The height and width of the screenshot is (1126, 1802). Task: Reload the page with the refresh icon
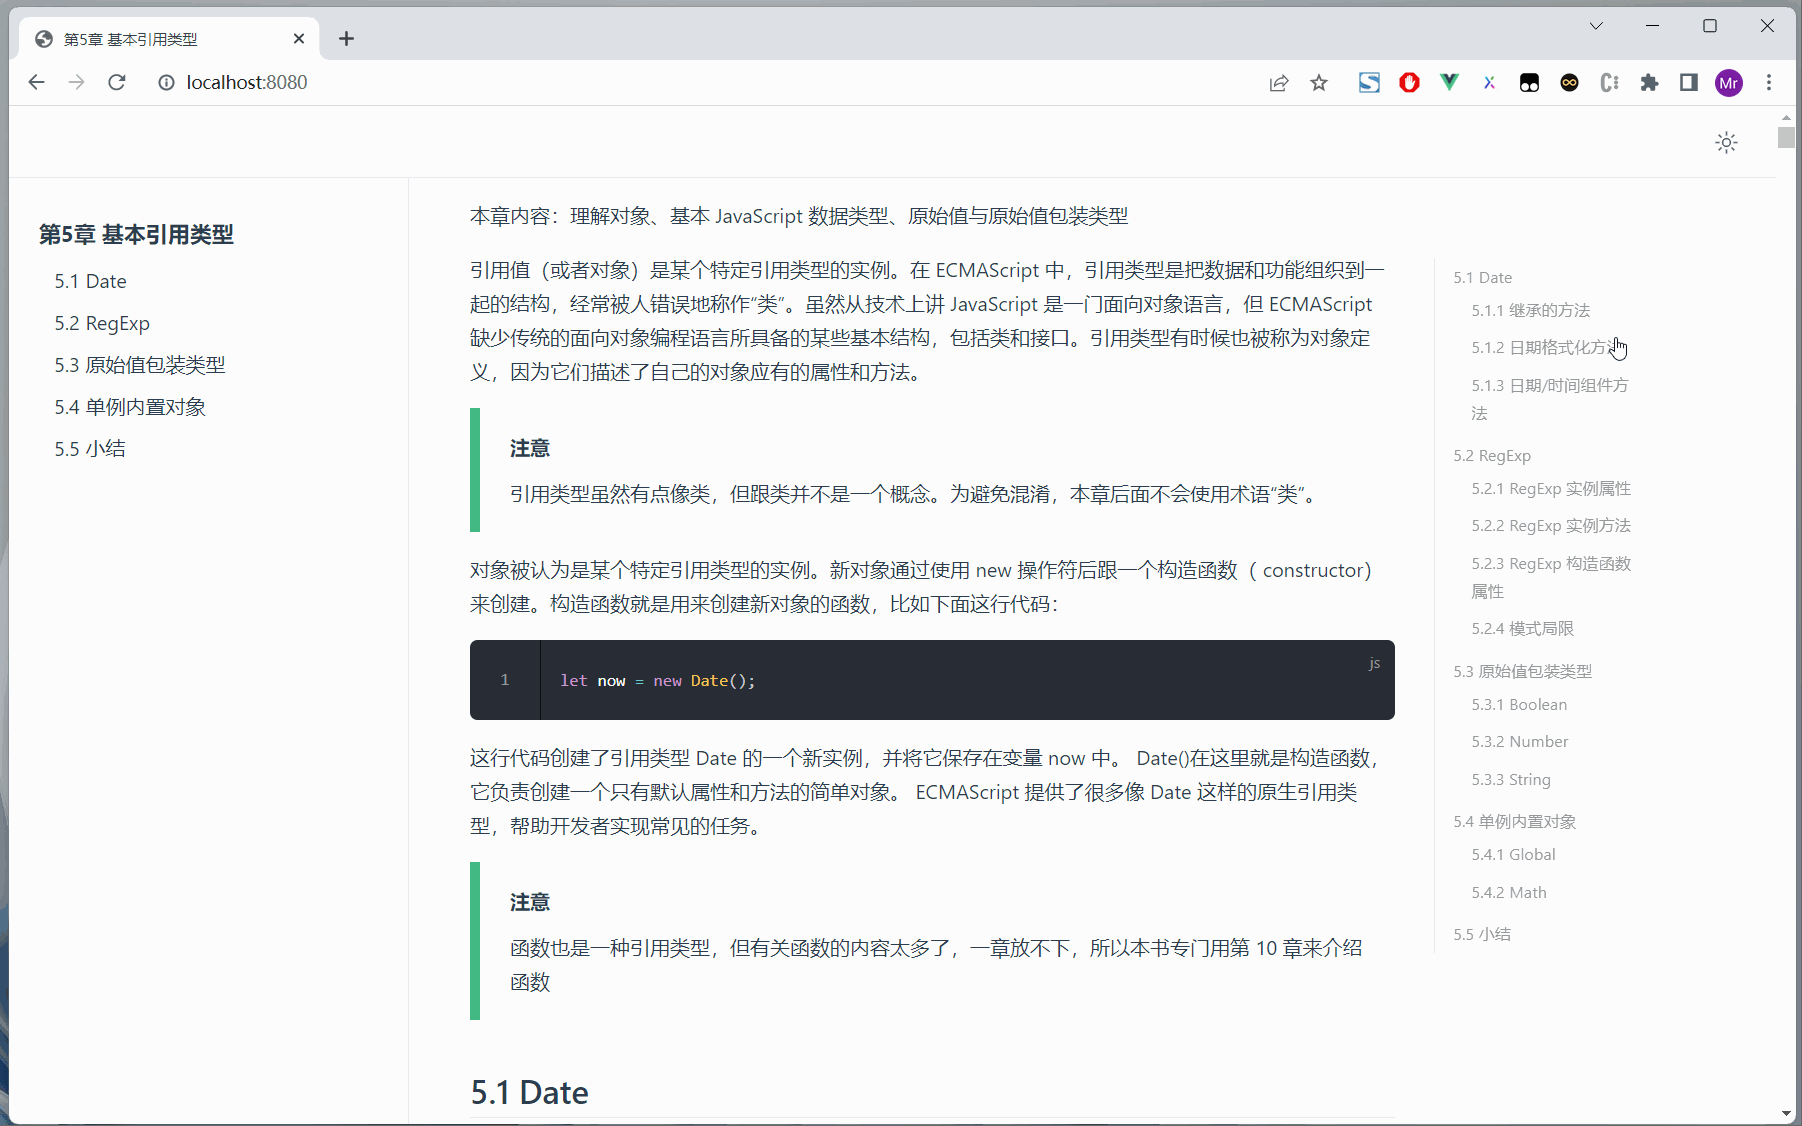coord(116,82)
